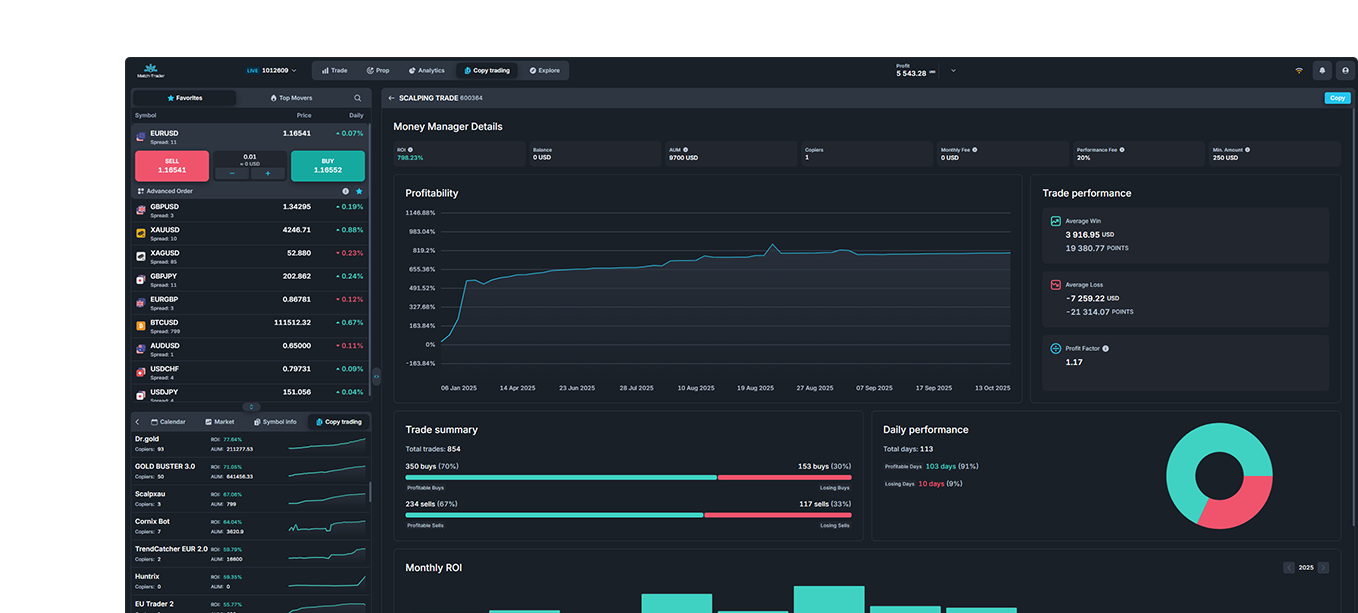
Task: Open the notifications bell
Action: tap(1322, 71)
